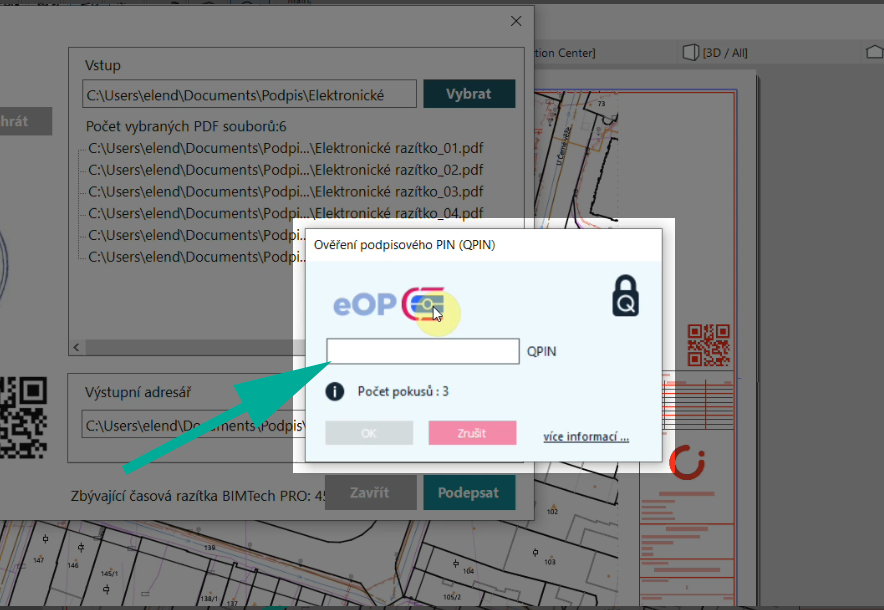
Task: Select Elektronické razítko_04.pdf in file list
Action: coord(285,213)
